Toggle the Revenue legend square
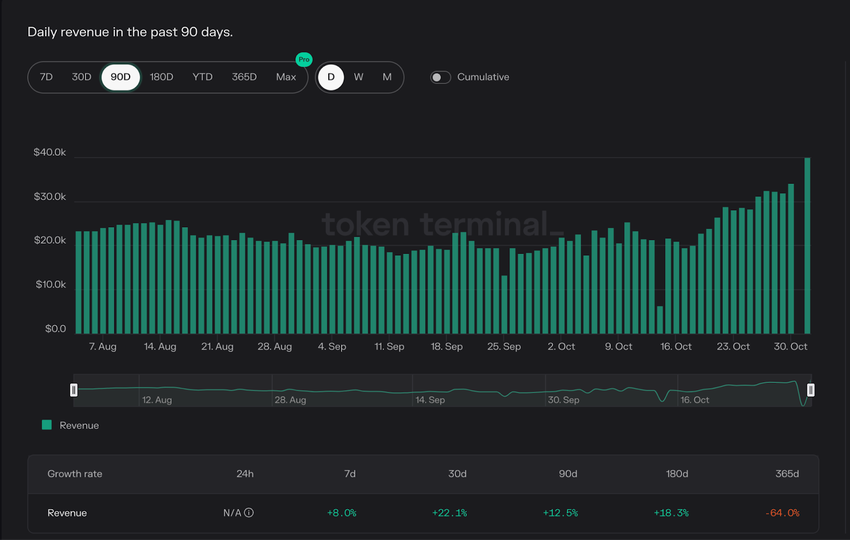The height and width of the screenshot is (540, 850). pos(46,425)
